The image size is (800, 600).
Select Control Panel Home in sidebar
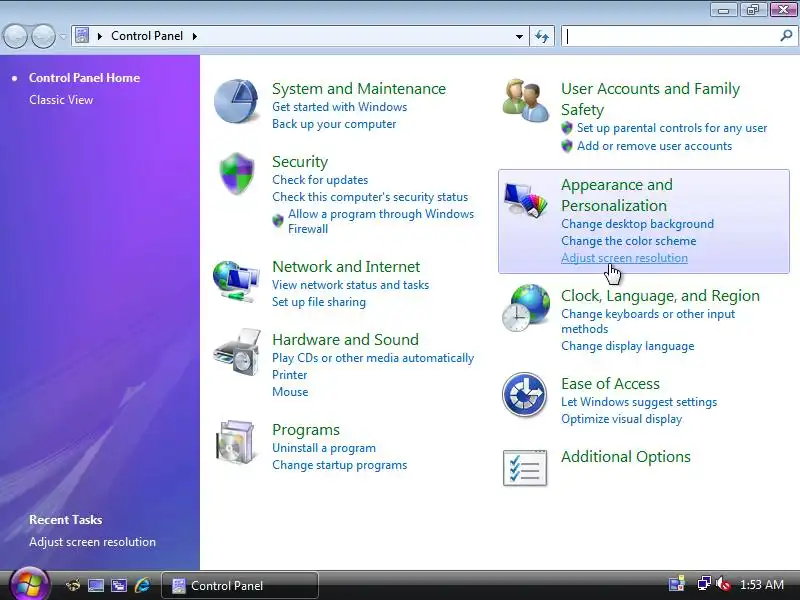coord(84,78)
